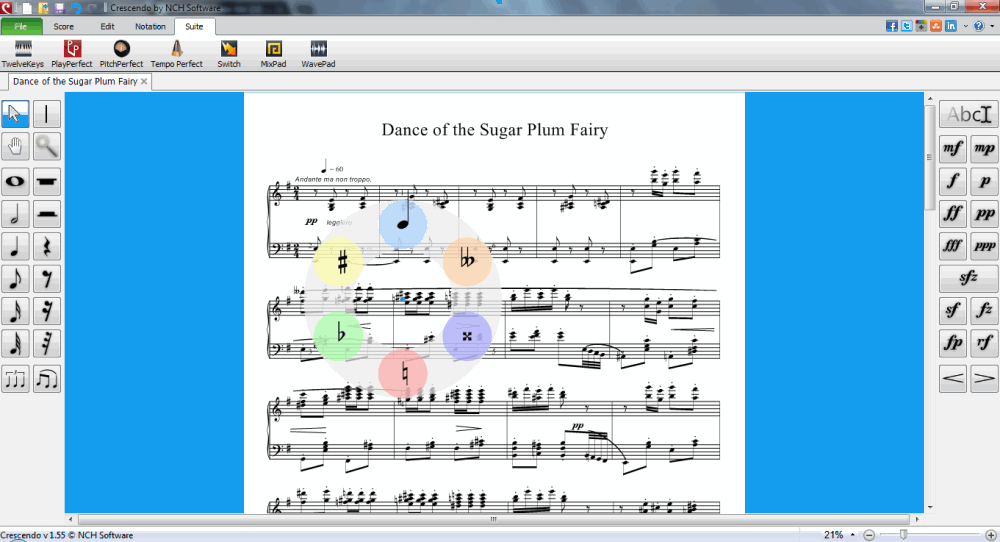Add fortepiano (fp) dynamic
Image resolution: width=1000 pixels, height=542 pixels.
tap(953, 343)
